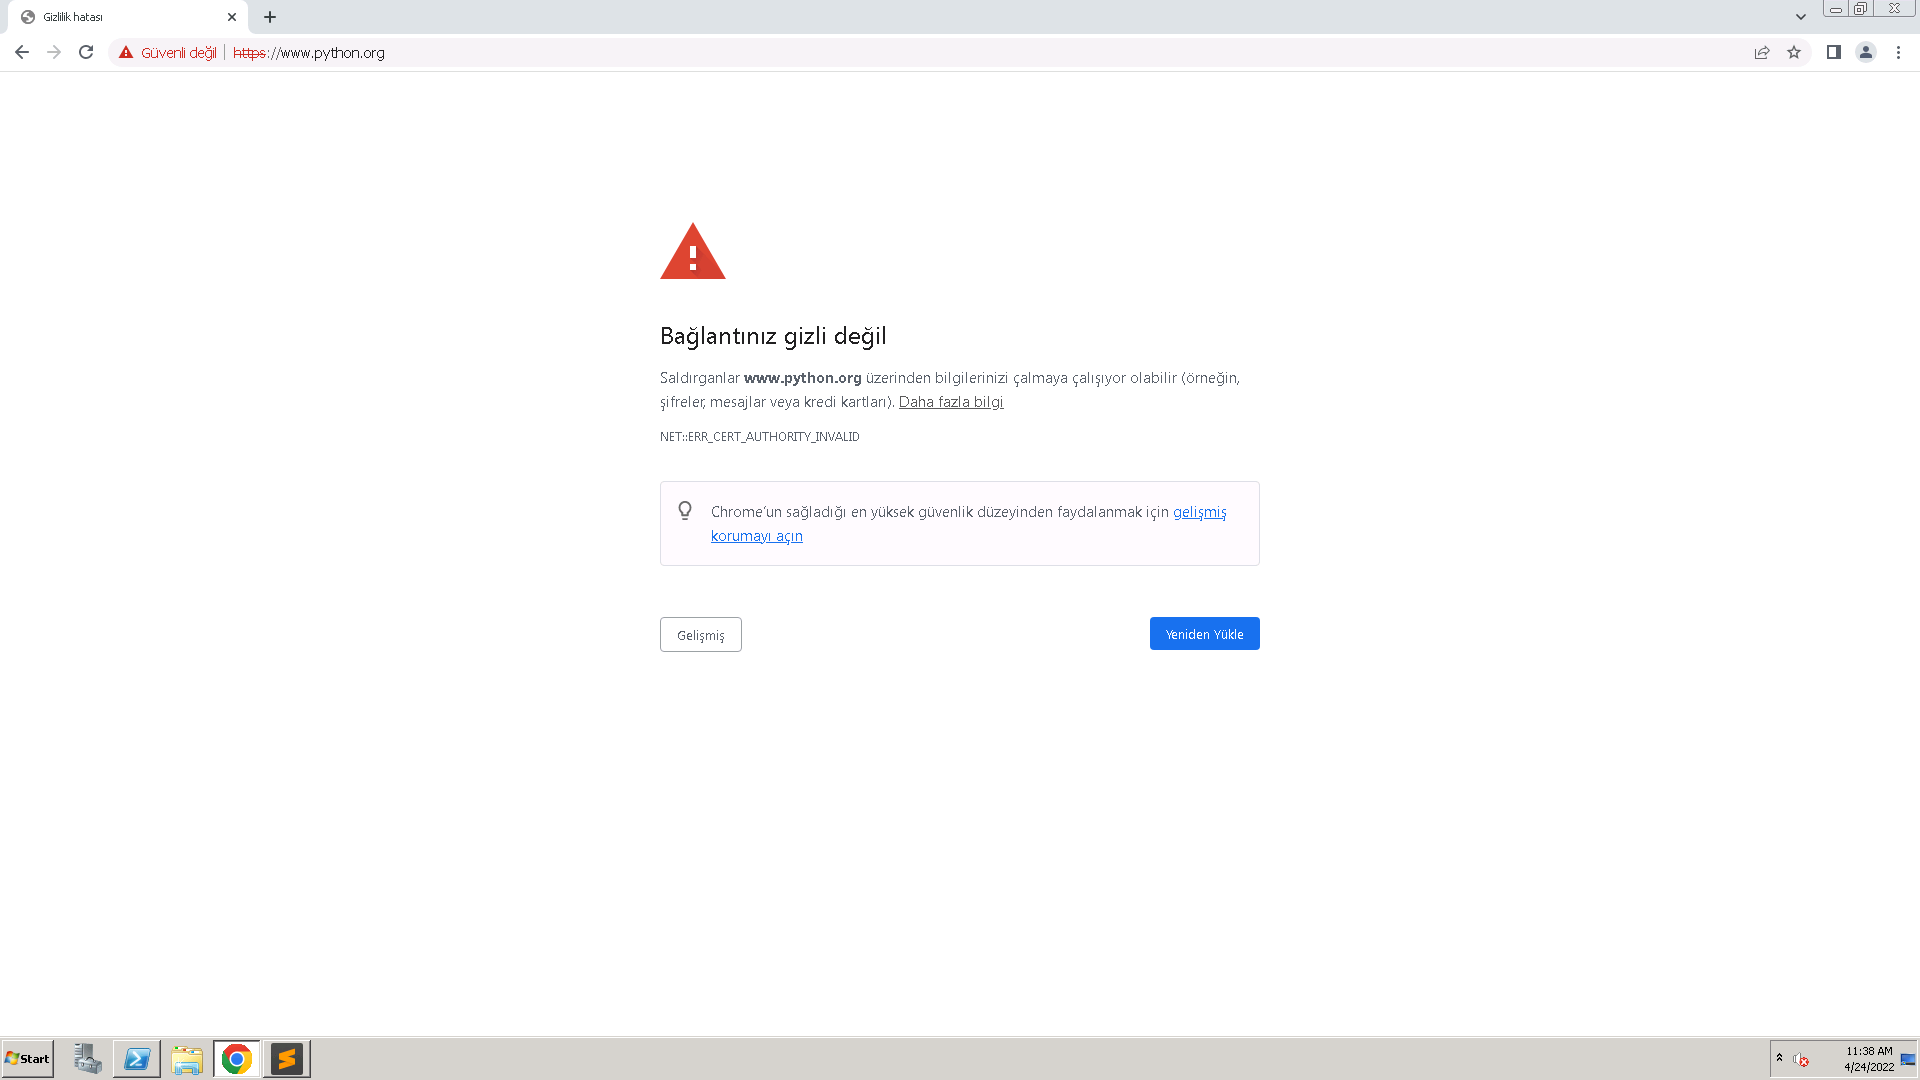This screenshot has height=1080, width=1920.
Task: Go back to the previous page
Action: coord(22,52)
